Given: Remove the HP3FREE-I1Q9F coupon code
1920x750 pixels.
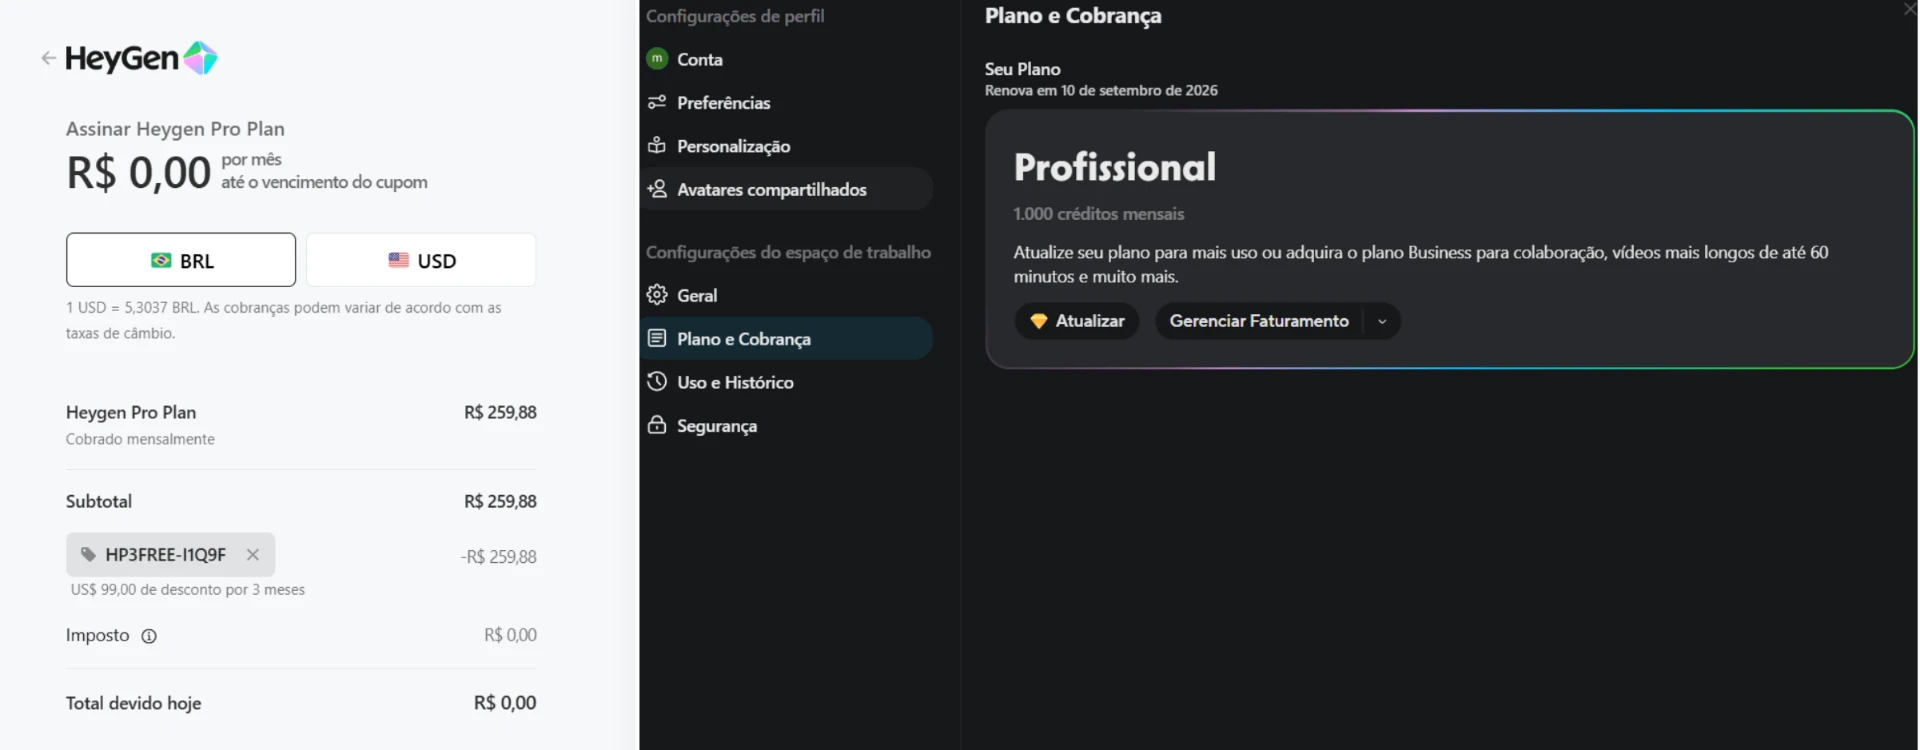Looking at the screenshot, I should (253, 555).
